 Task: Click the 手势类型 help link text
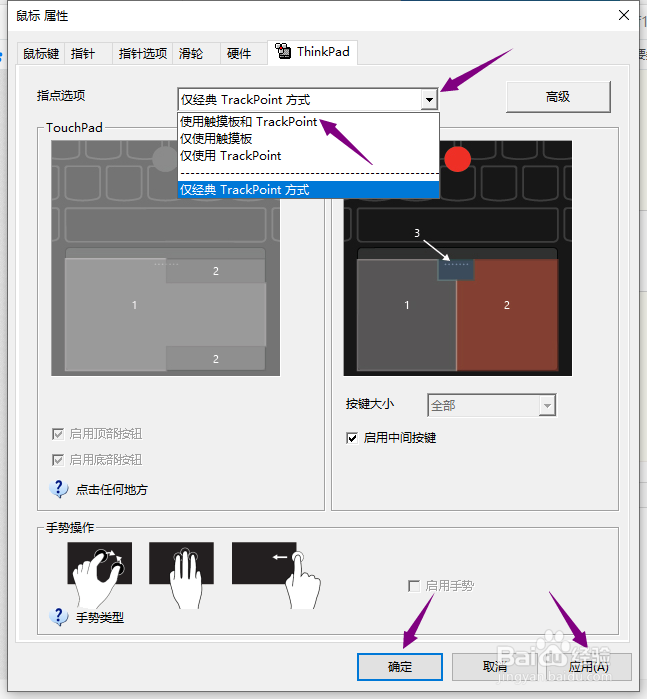click(100, 617)
